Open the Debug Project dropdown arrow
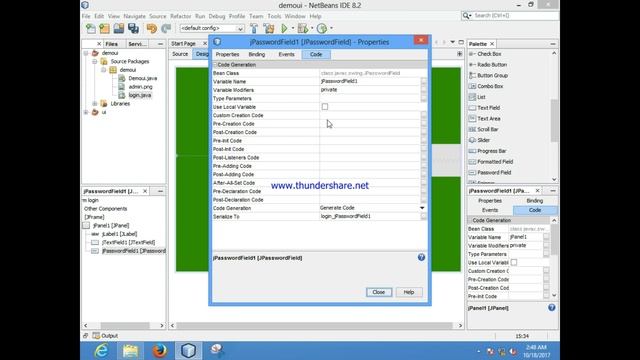The height and width of the screenshot is (360, 640). click(x=312, y=28)
